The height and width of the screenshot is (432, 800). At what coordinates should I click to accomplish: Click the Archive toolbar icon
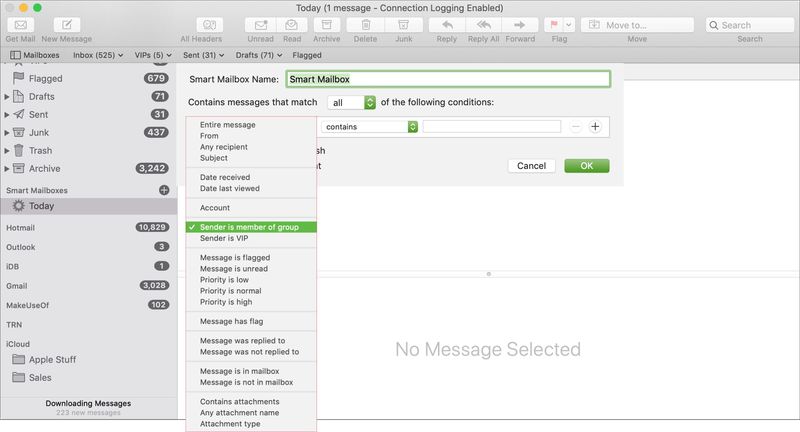click(327, 25)
